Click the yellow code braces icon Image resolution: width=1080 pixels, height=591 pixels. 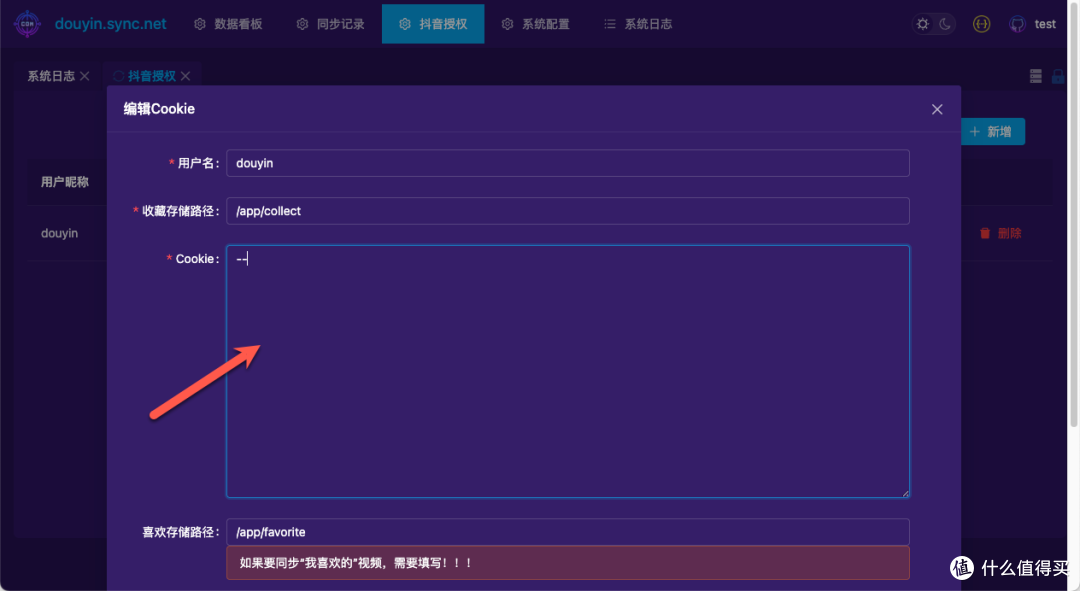click(981, 23)
